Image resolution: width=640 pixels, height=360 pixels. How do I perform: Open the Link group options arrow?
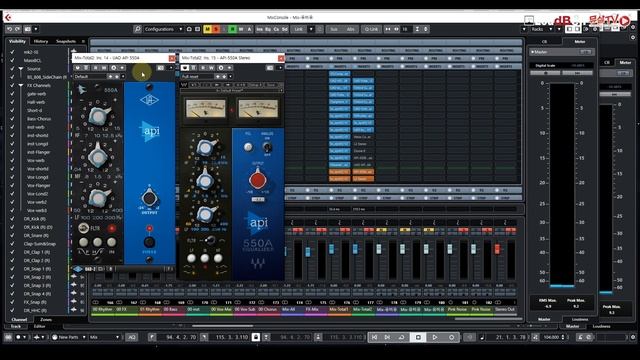click(311, 29)
